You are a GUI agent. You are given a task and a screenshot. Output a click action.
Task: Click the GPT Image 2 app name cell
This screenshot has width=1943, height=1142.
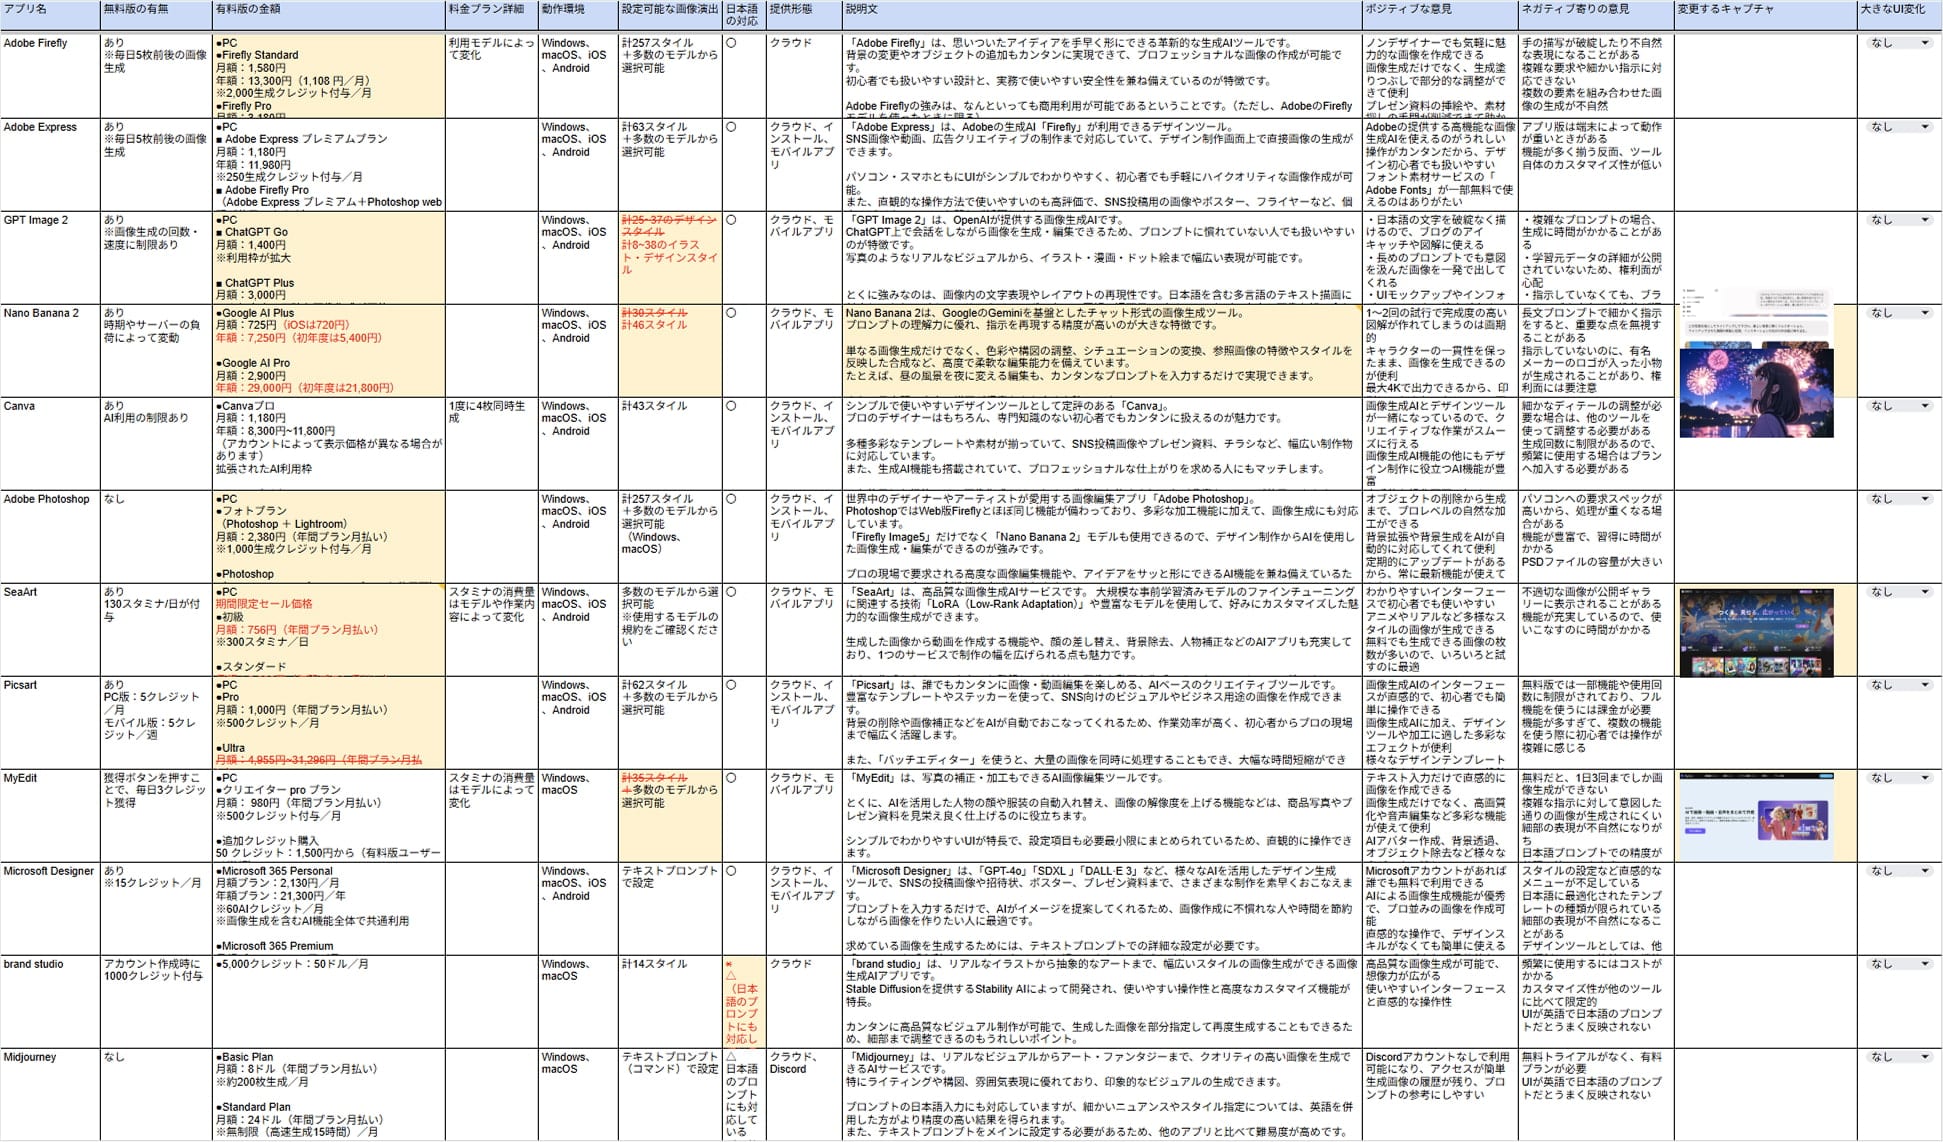coord(50,257)
